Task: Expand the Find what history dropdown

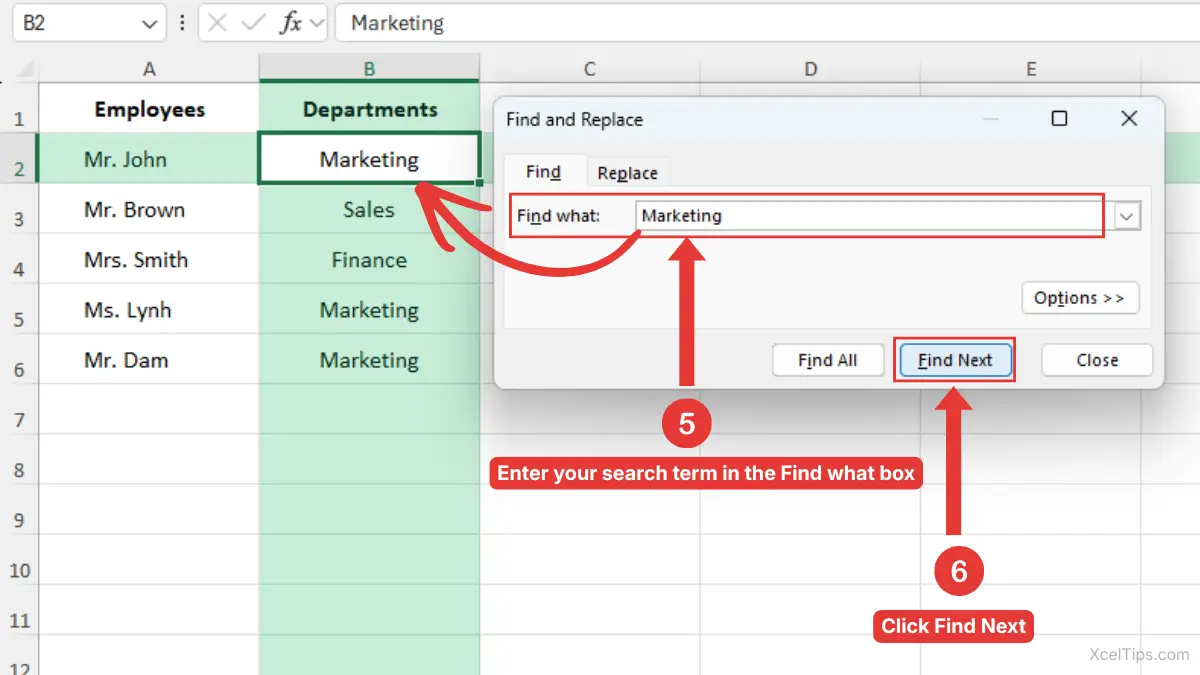Action: tap(1127, 216)
